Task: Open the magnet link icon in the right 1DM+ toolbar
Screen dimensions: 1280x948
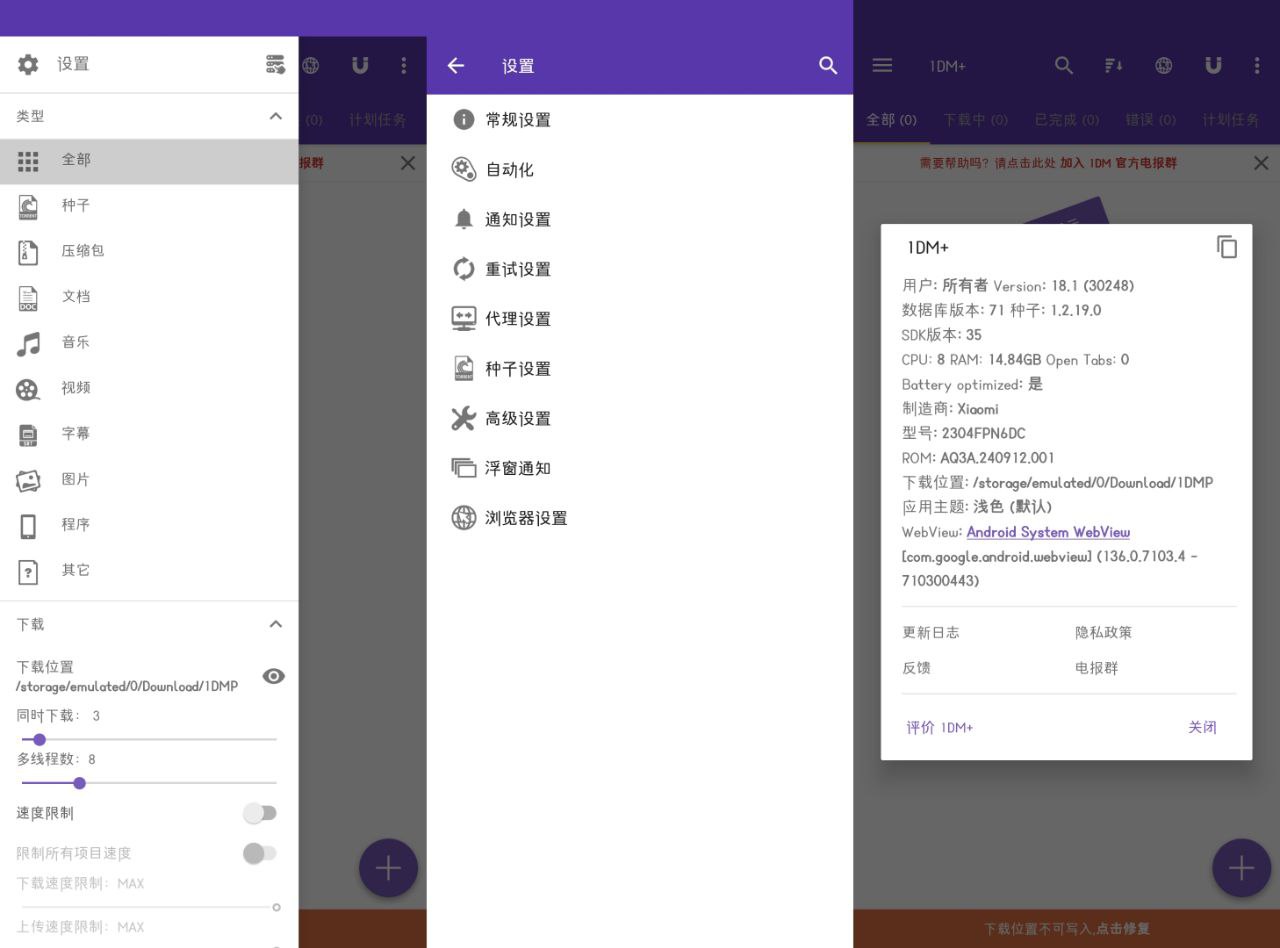Action: coord(1213,66)
